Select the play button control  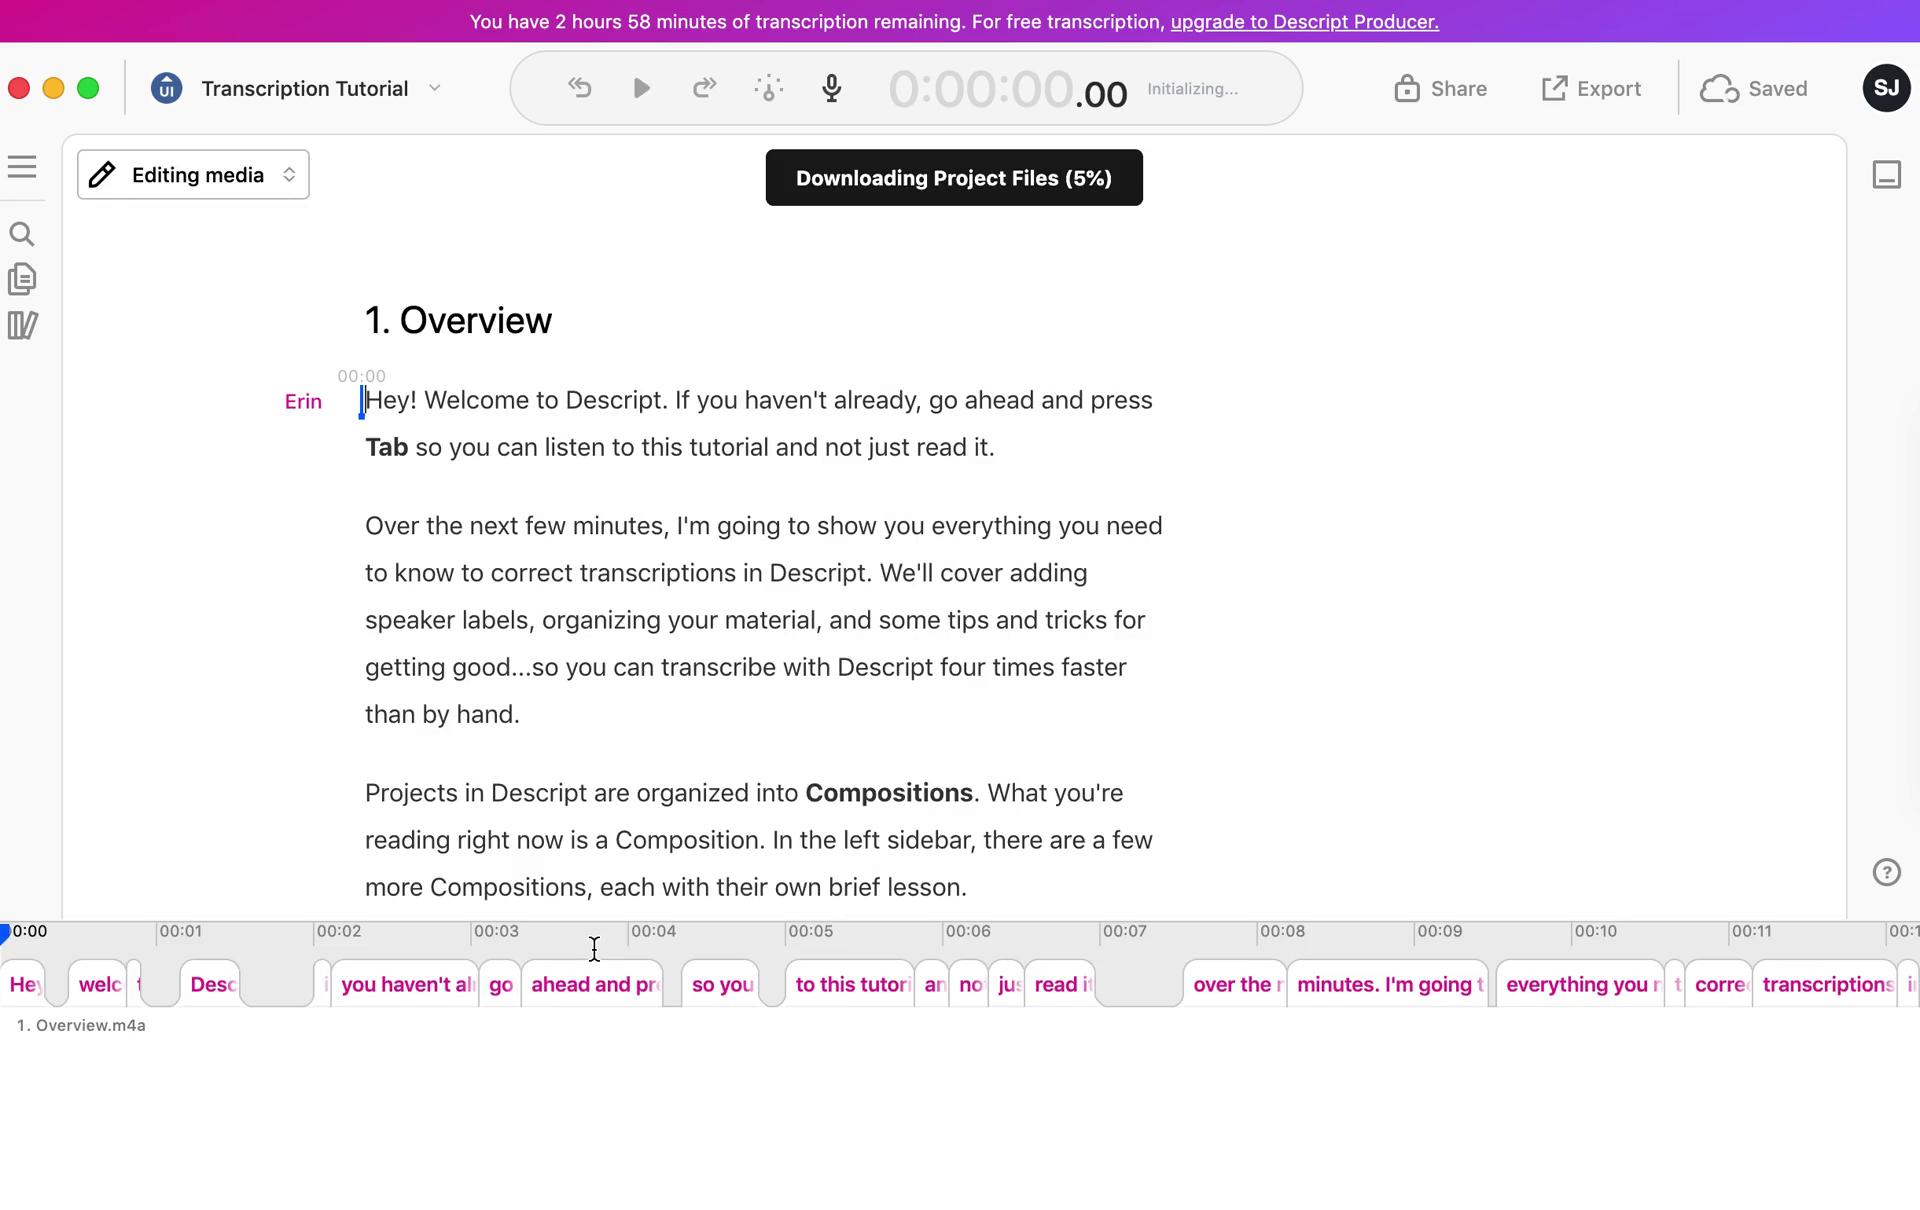641,88
